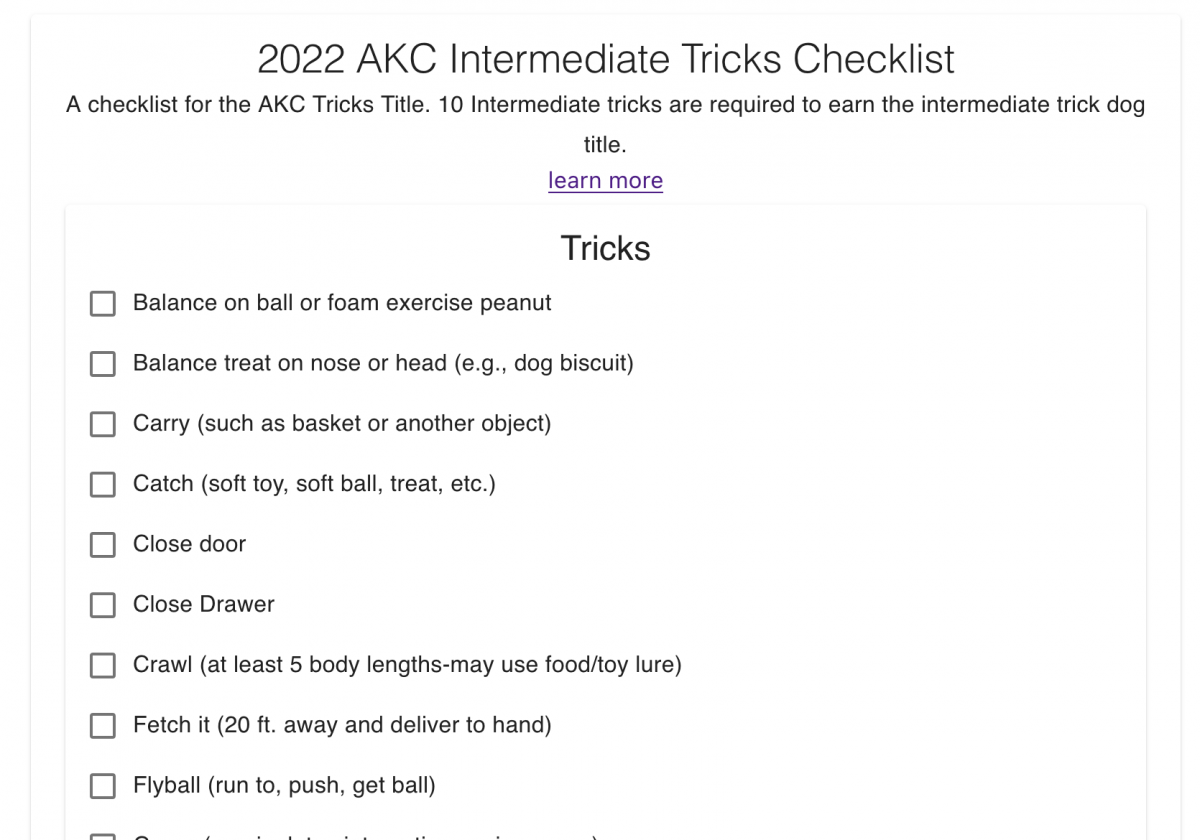Click the 'Crawl (at least 5 body lengths' label
1200x840 pixels.
[407, 665]
